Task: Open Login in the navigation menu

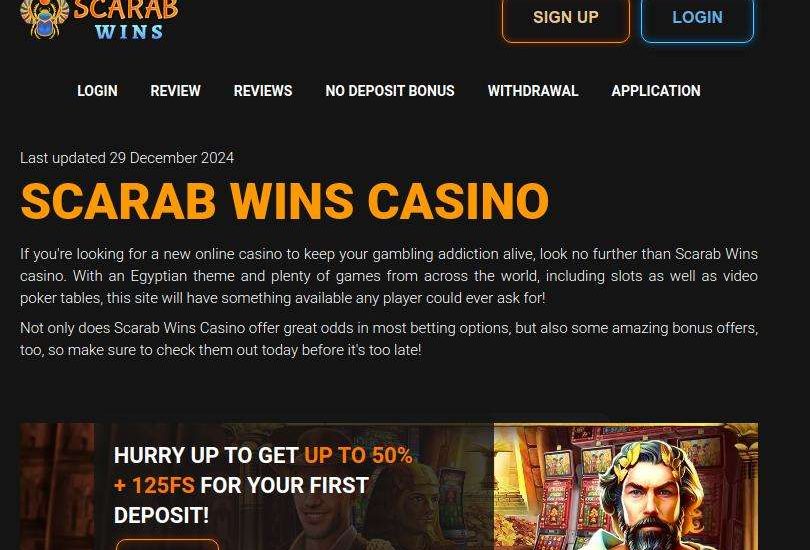Action: tap(97, 91)
